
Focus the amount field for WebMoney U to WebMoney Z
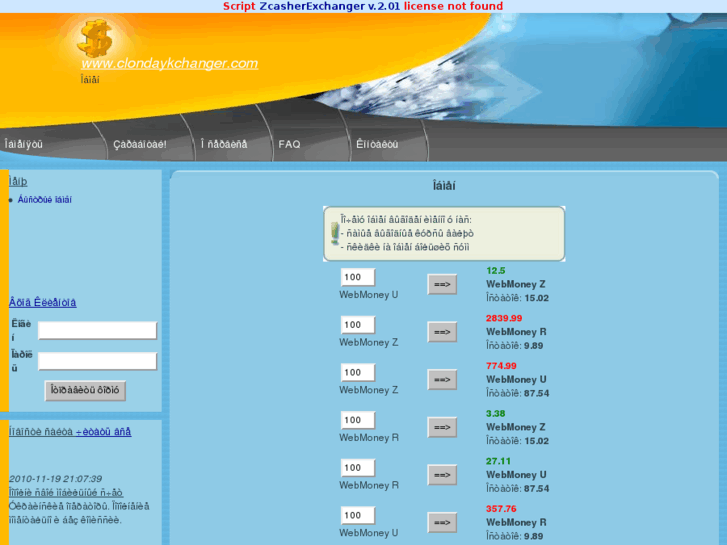[357, 277]
